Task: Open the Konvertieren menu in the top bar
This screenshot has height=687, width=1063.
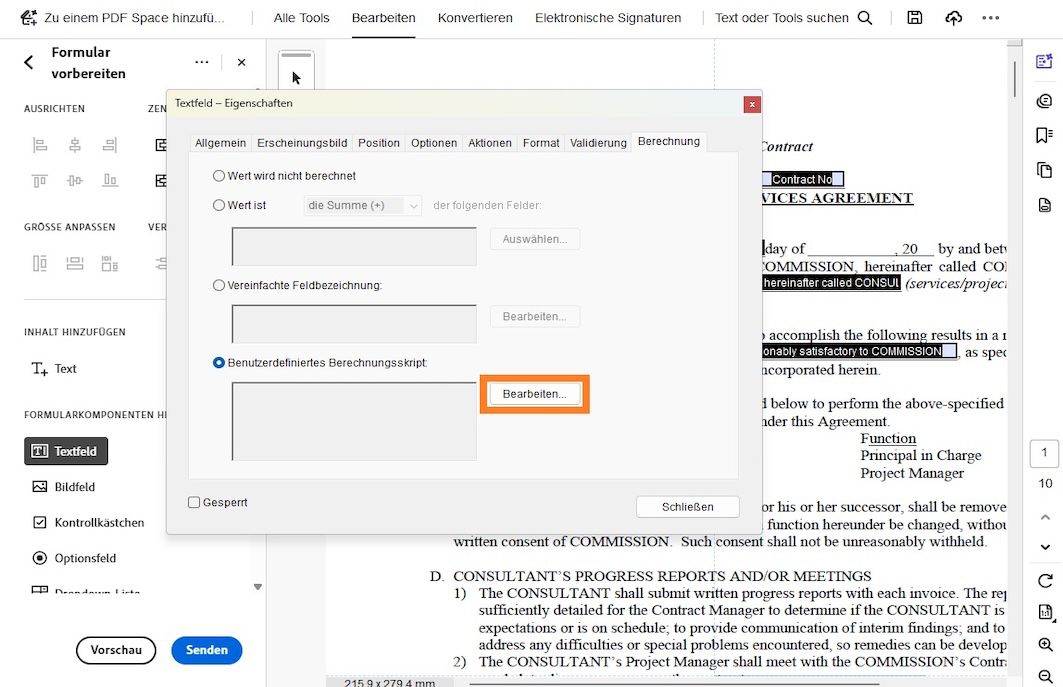Action: 475,17
